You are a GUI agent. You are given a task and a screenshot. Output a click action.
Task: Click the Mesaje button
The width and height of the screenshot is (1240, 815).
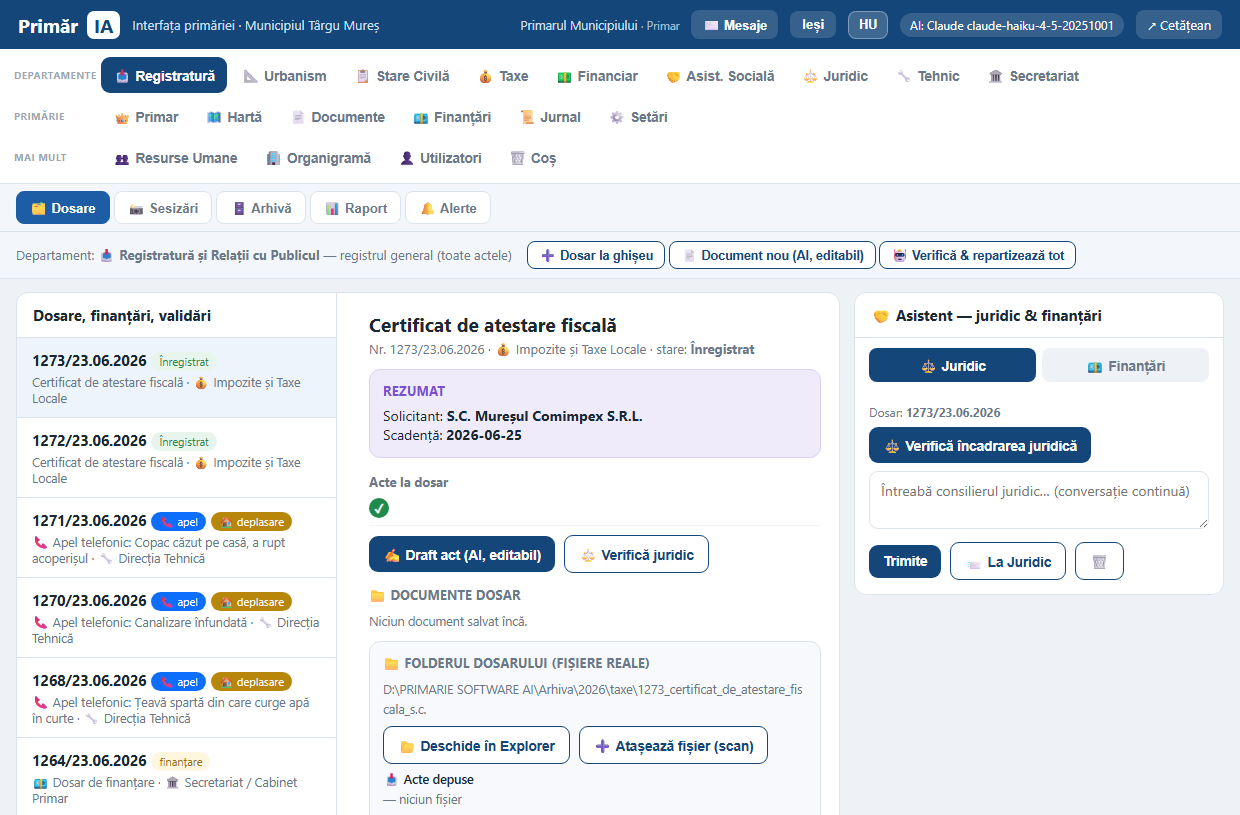click(x=735, y=25)
